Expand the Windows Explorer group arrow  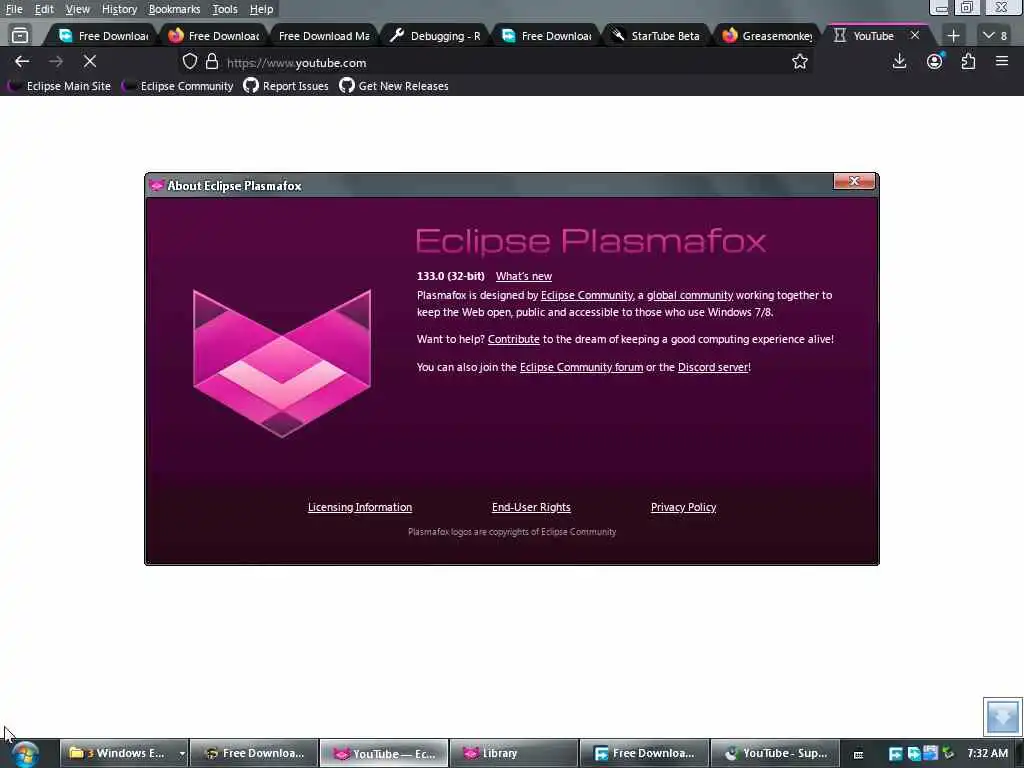(182, 754)
